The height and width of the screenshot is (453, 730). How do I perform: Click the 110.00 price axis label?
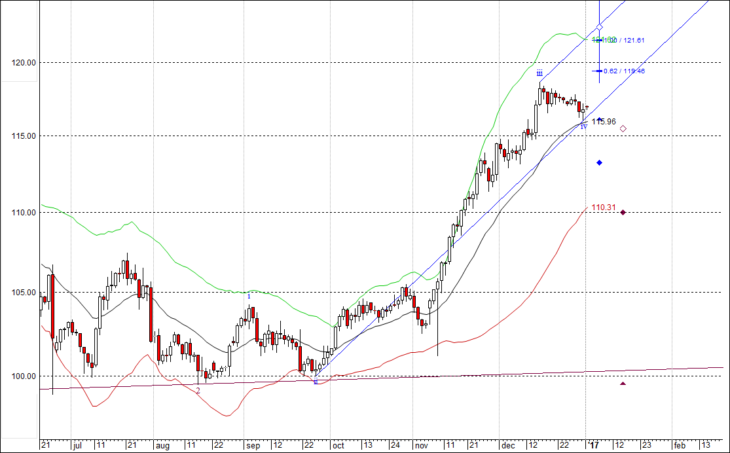pos(24,213)
